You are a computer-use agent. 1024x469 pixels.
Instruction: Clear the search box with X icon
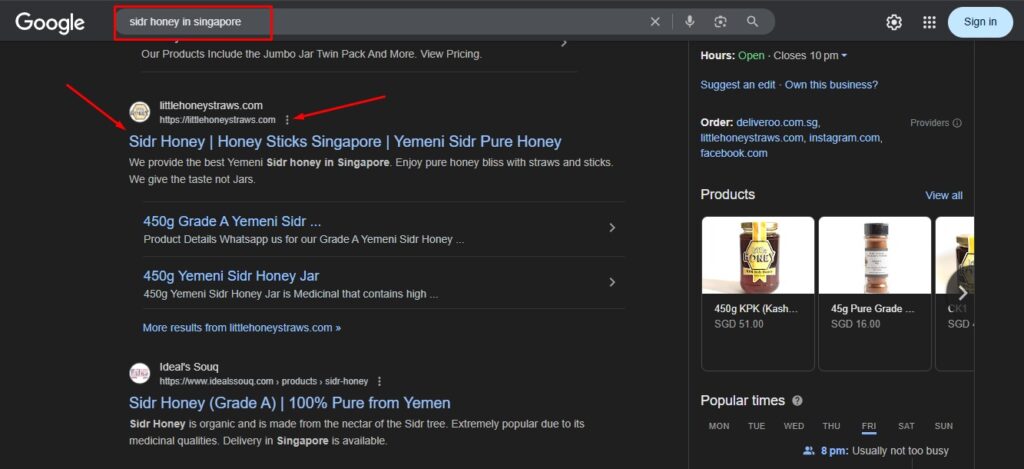click(655, 22)
